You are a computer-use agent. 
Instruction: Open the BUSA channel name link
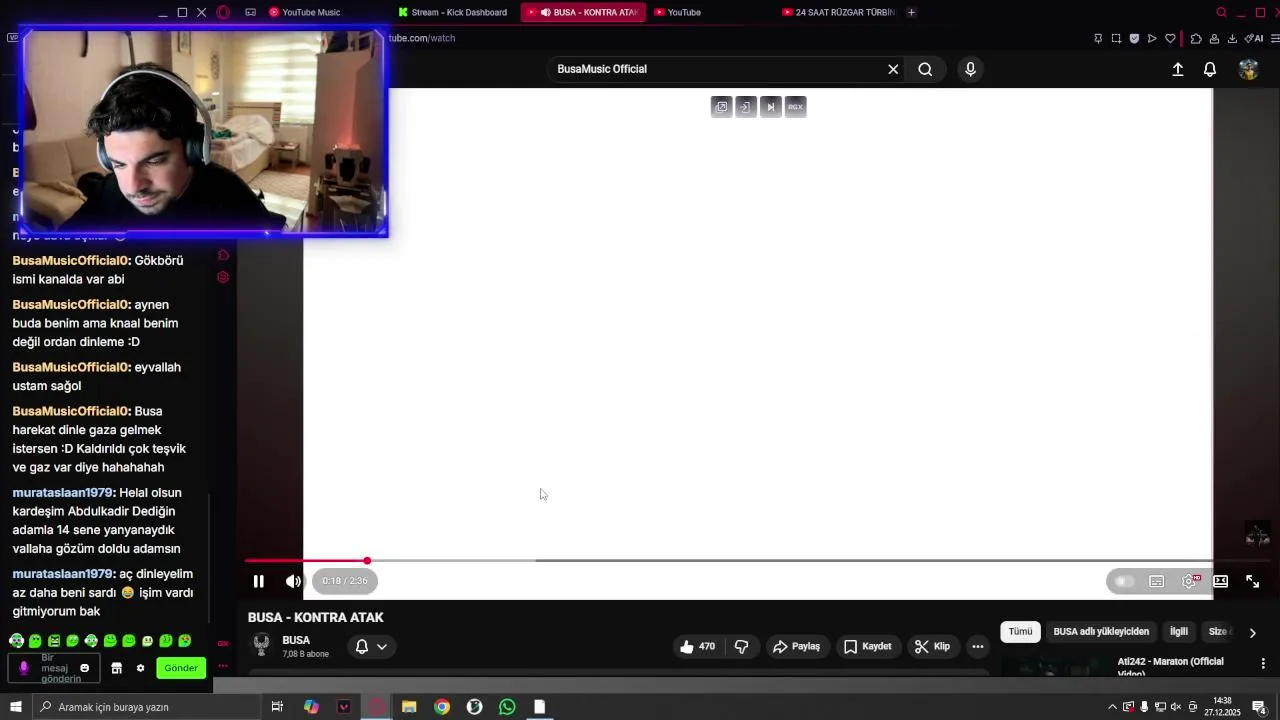pos(296,640)
